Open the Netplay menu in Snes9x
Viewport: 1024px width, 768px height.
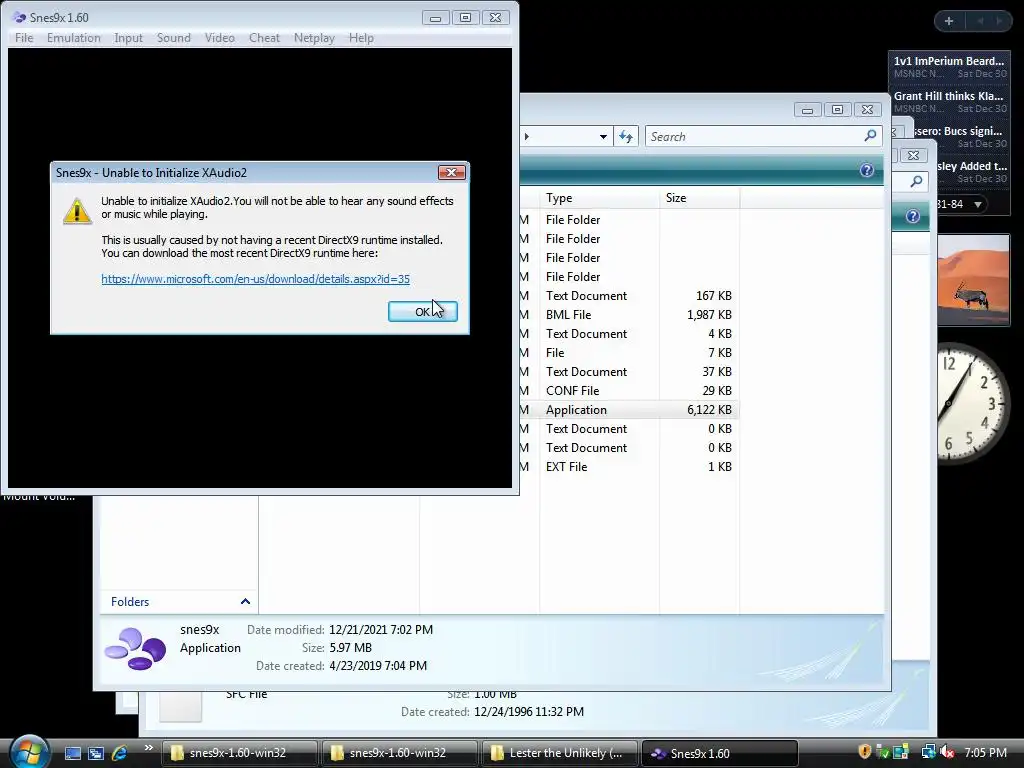[x=314, y=38]
